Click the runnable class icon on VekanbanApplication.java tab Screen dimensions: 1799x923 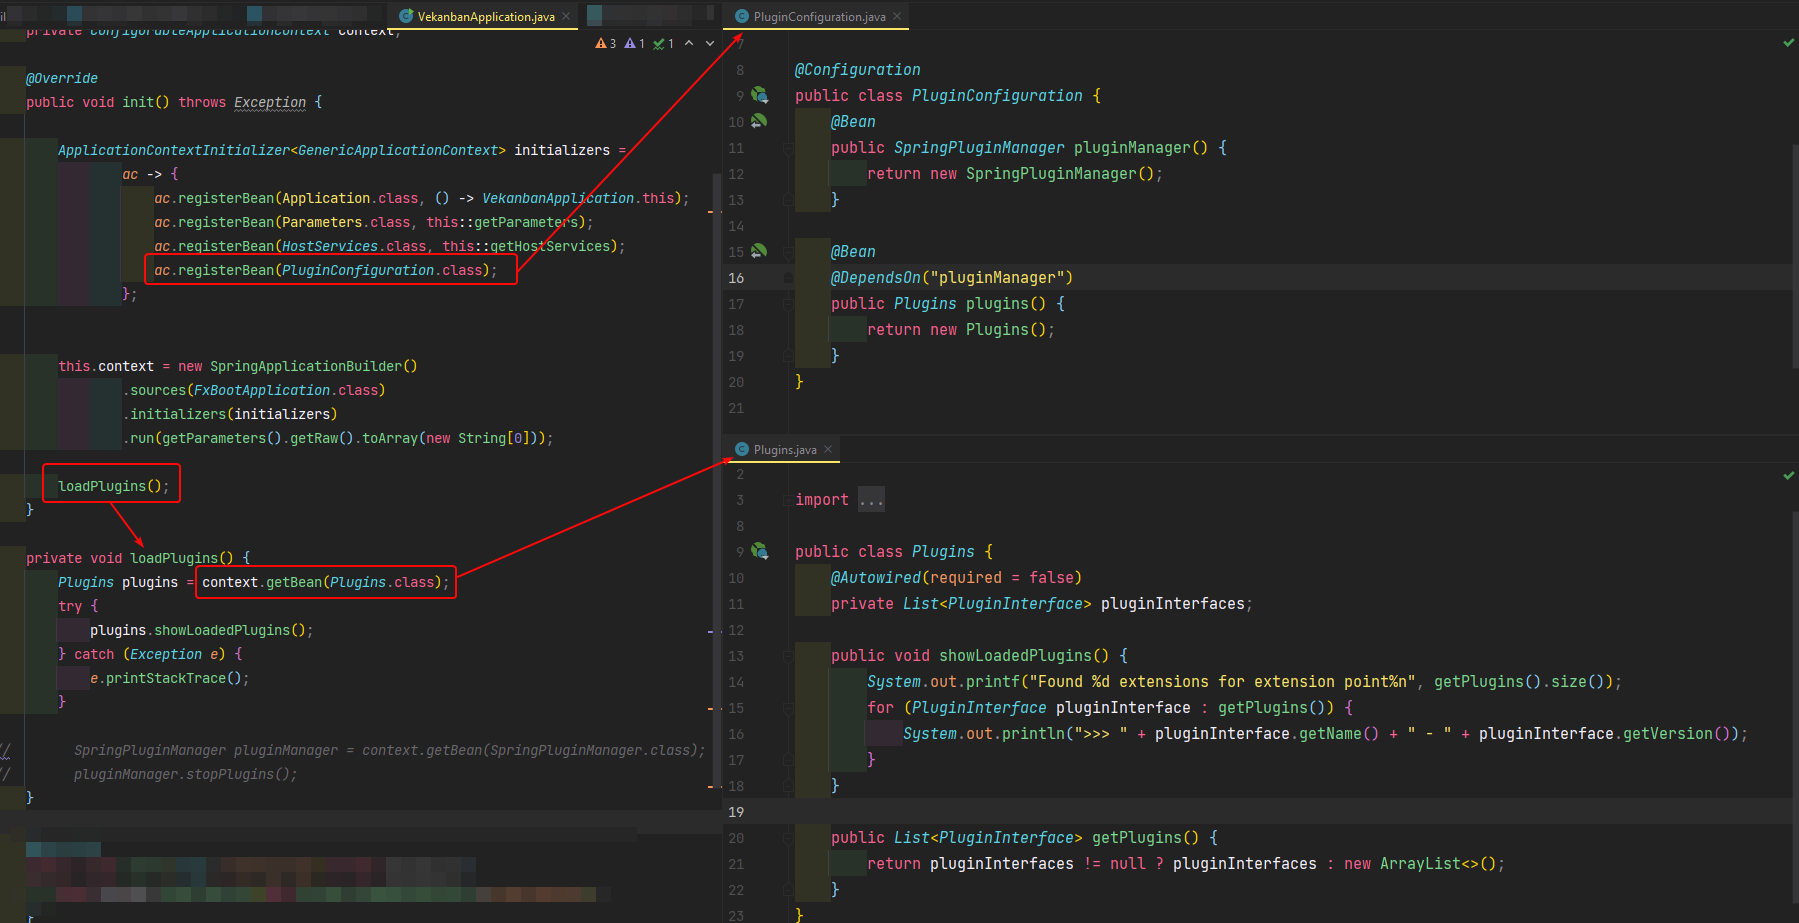(406, 16)
